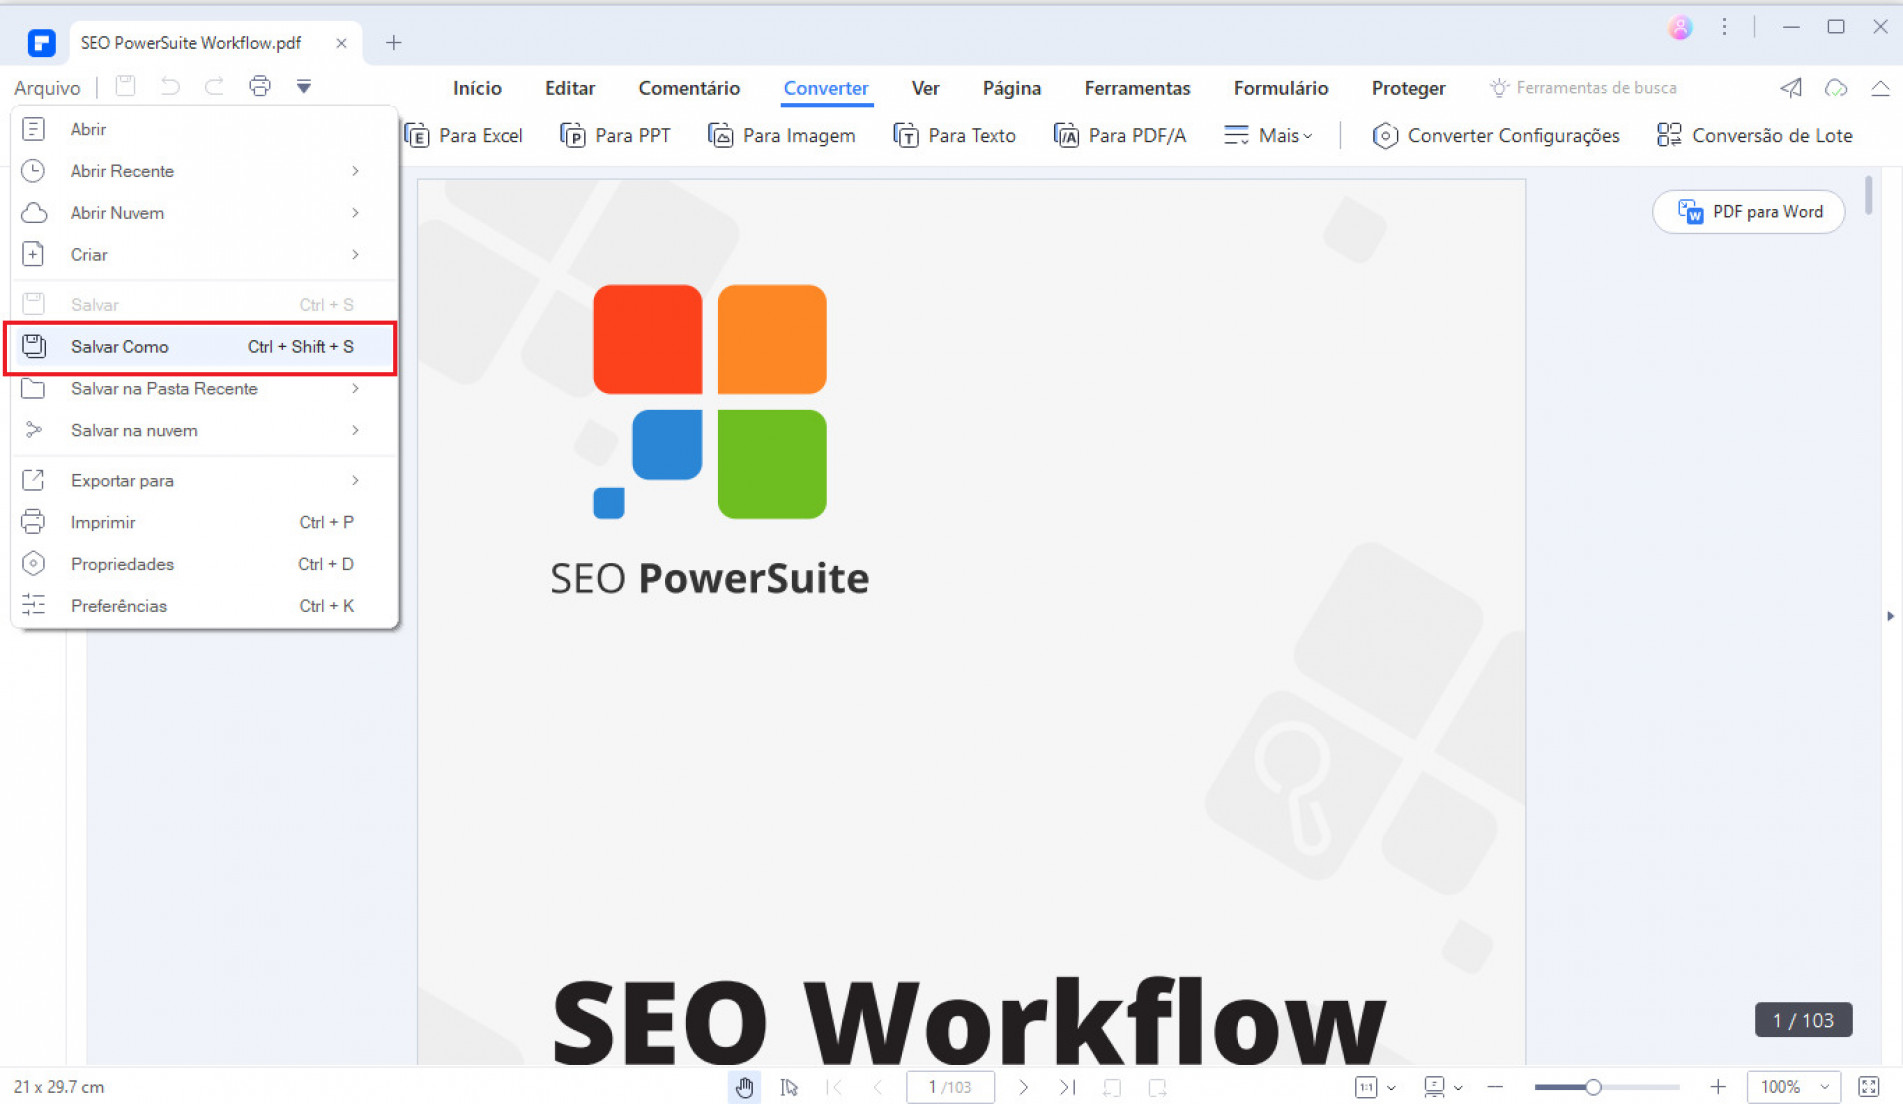Viewport: 1903px width, 1104px height.
Task: Select the arrow selection tool in status bar
Action: (x=789, y=1087)
